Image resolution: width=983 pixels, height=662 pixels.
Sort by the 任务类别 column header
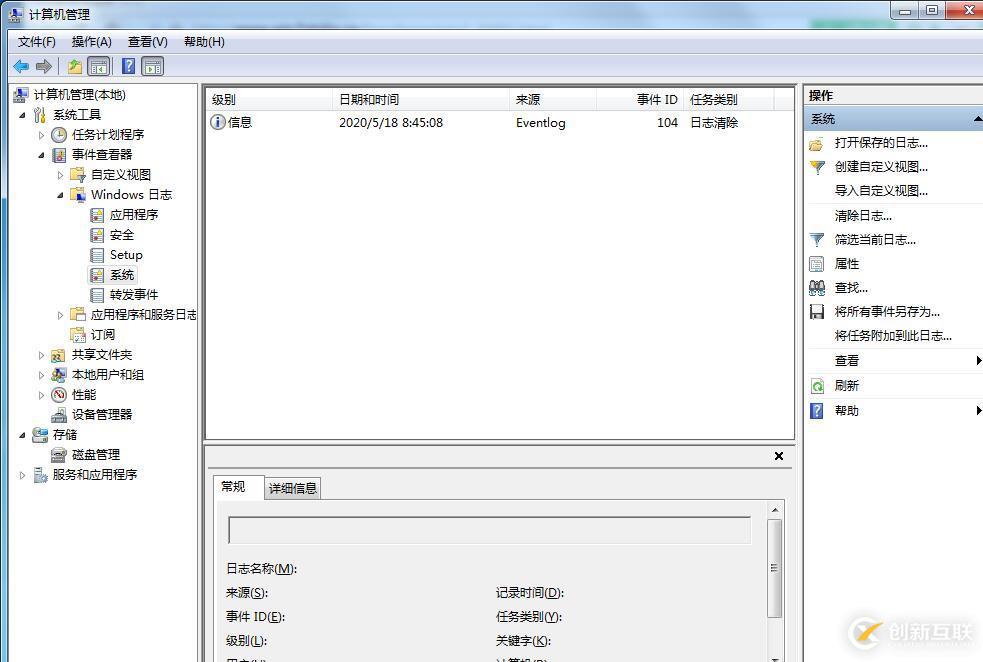(x=729, y=99)
